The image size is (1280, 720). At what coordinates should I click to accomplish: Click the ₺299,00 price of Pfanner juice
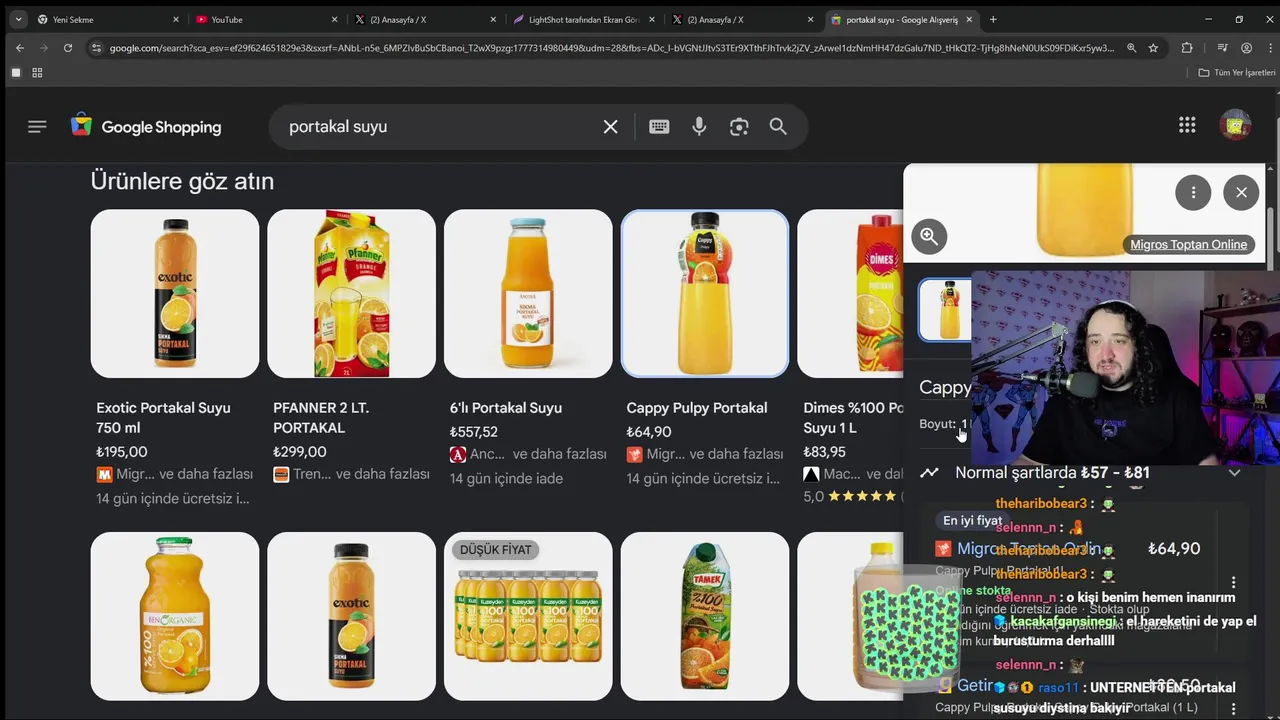[300, 452]
